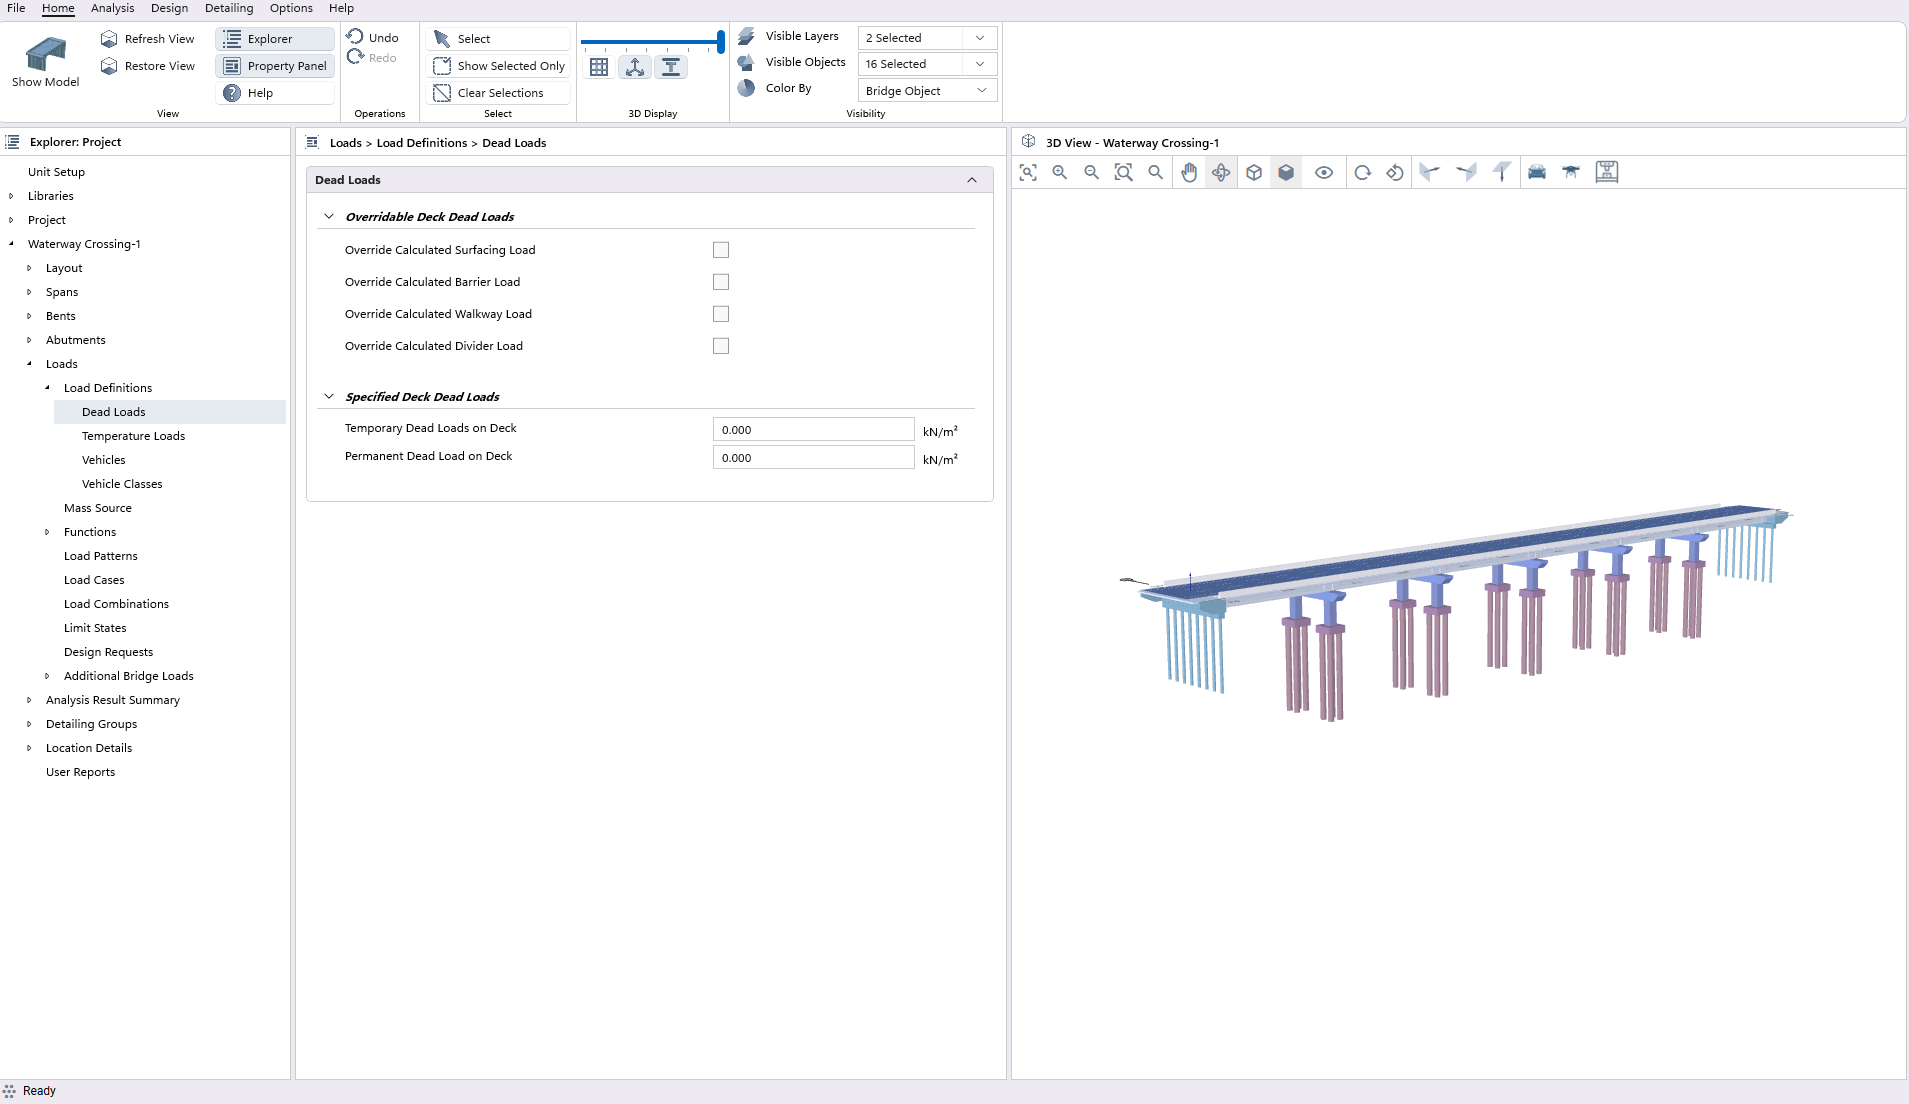Image resolution: width=1909 pixels, height=1104 pixels.
Task: Activate the 3D orbit rotate tool
Action: (x=1221, y=172)
